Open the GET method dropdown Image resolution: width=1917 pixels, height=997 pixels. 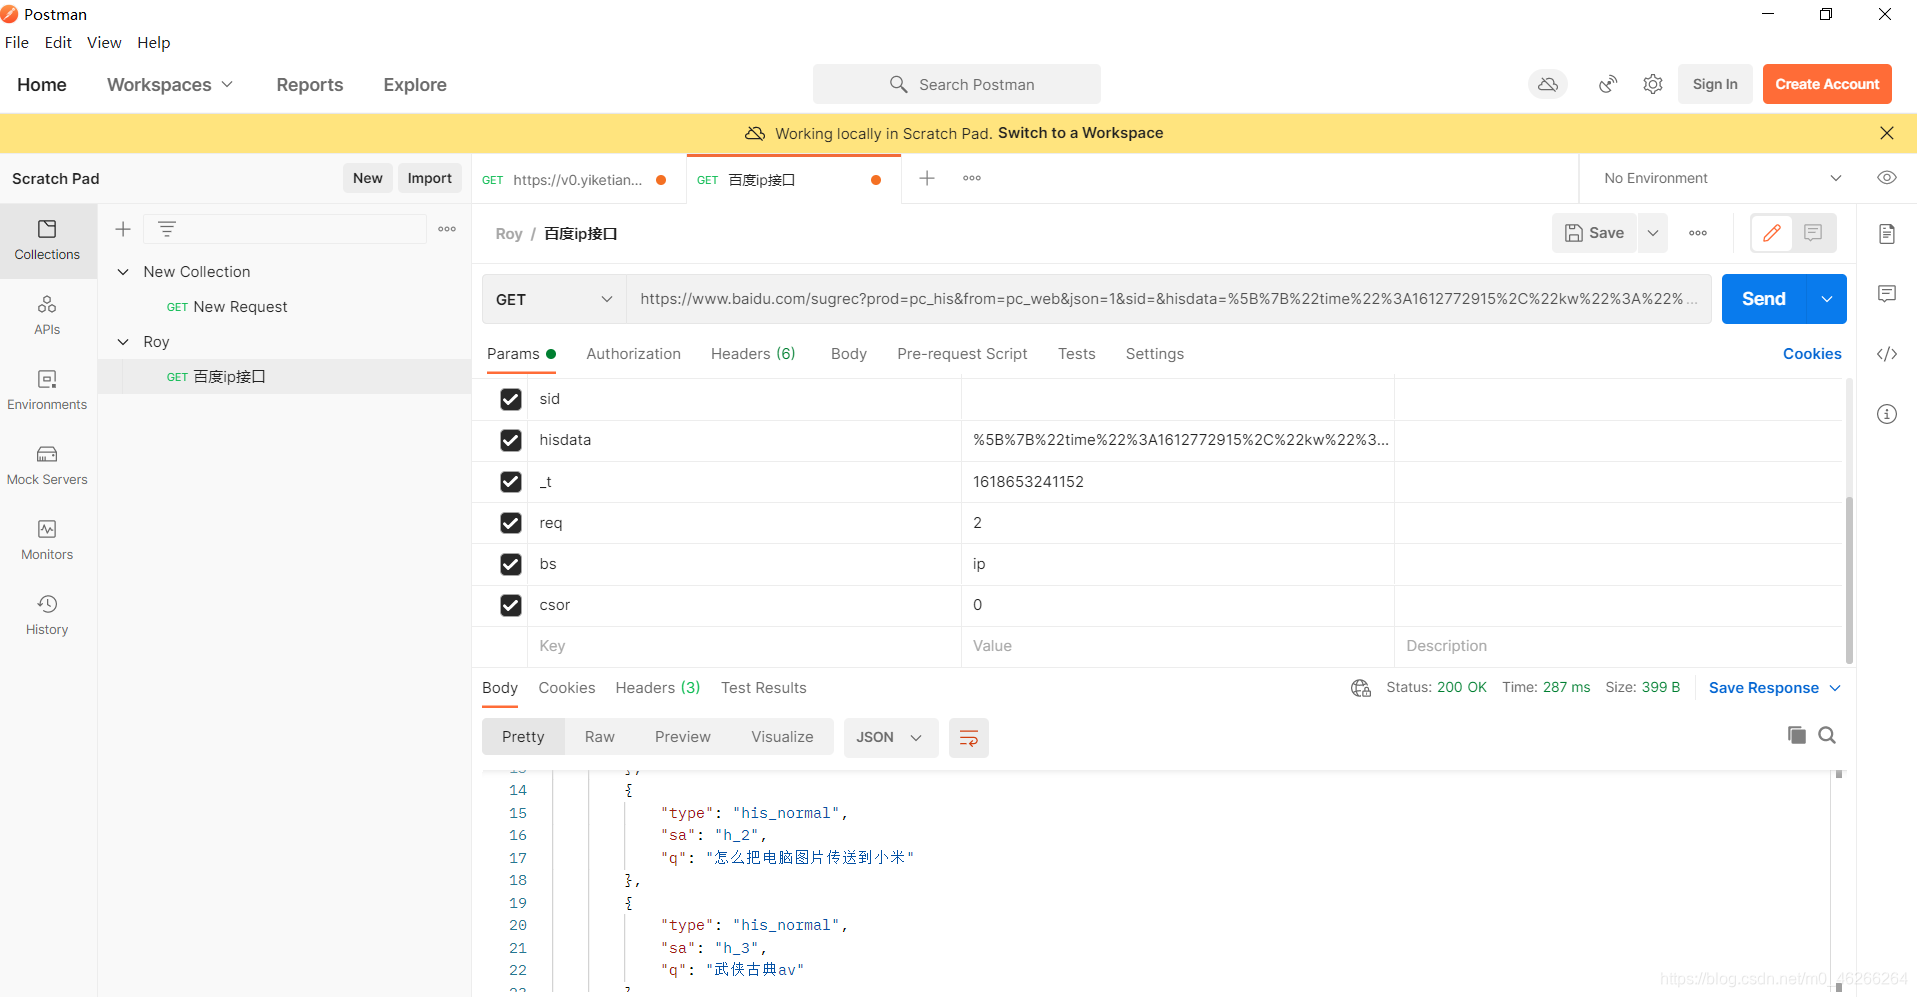(x=554, y=299)
